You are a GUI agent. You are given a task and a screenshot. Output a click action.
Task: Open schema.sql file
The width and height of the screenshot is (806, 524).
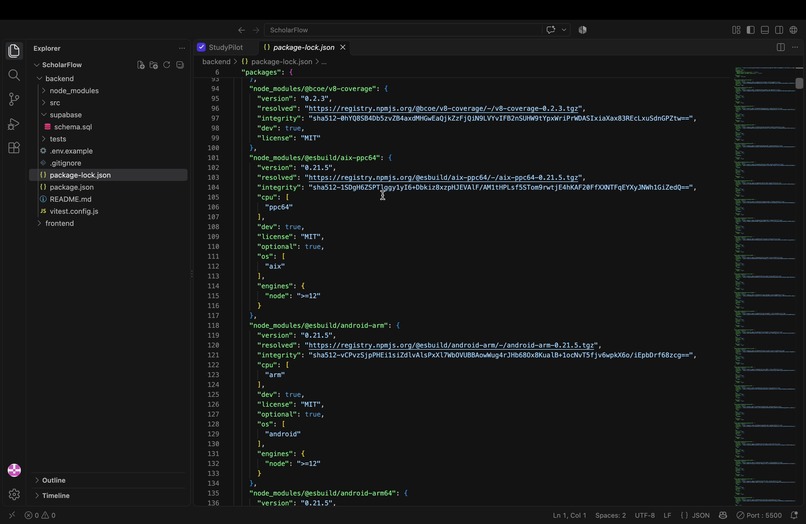[72, 127]
